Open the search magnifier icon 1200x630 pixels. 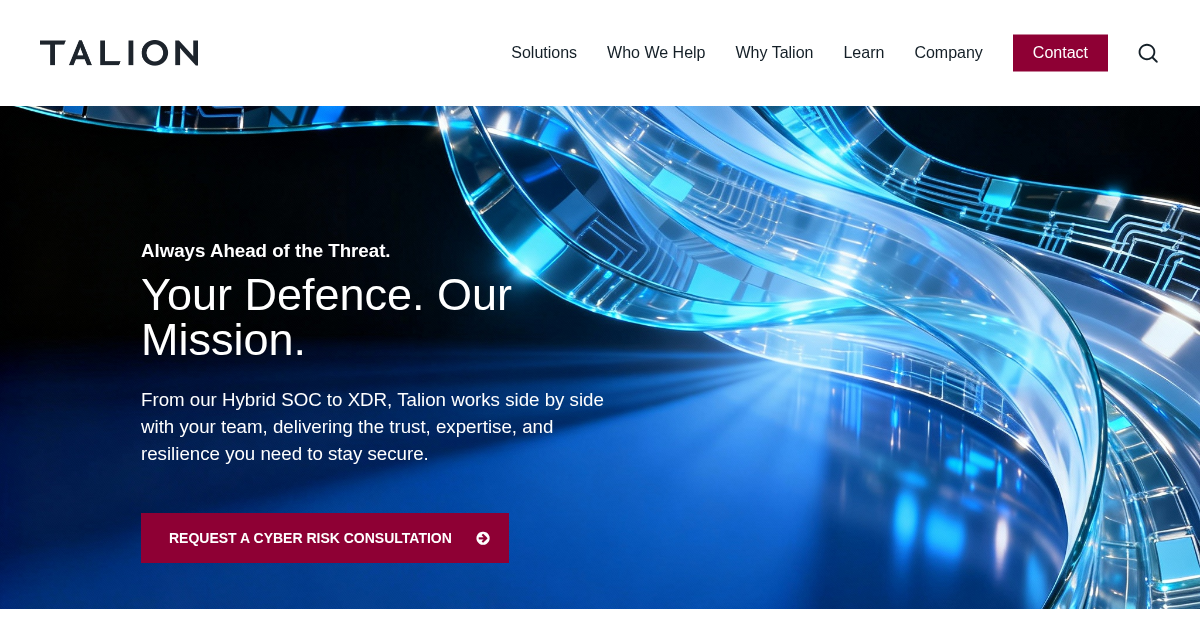(1148, 53)
